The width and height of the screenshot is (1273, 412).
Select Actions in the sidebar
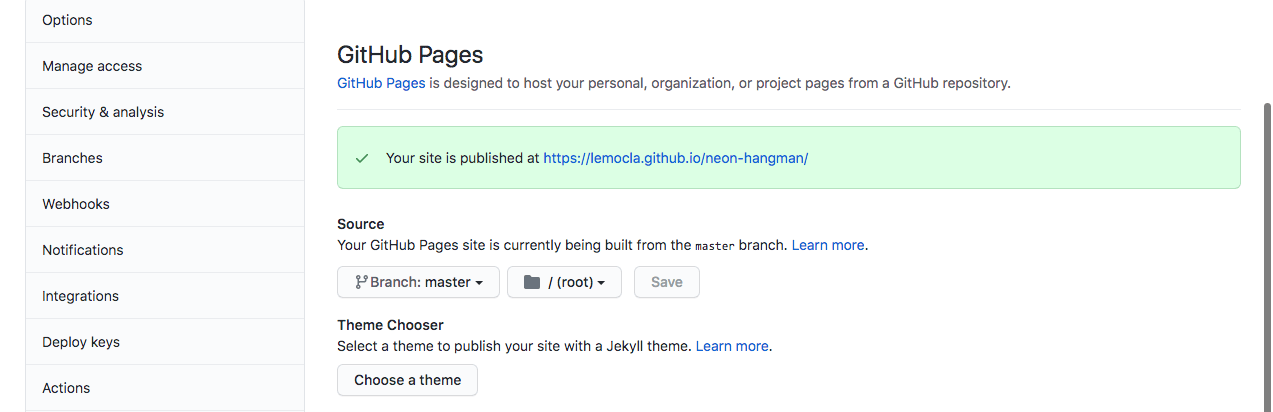tap(165, 388)
